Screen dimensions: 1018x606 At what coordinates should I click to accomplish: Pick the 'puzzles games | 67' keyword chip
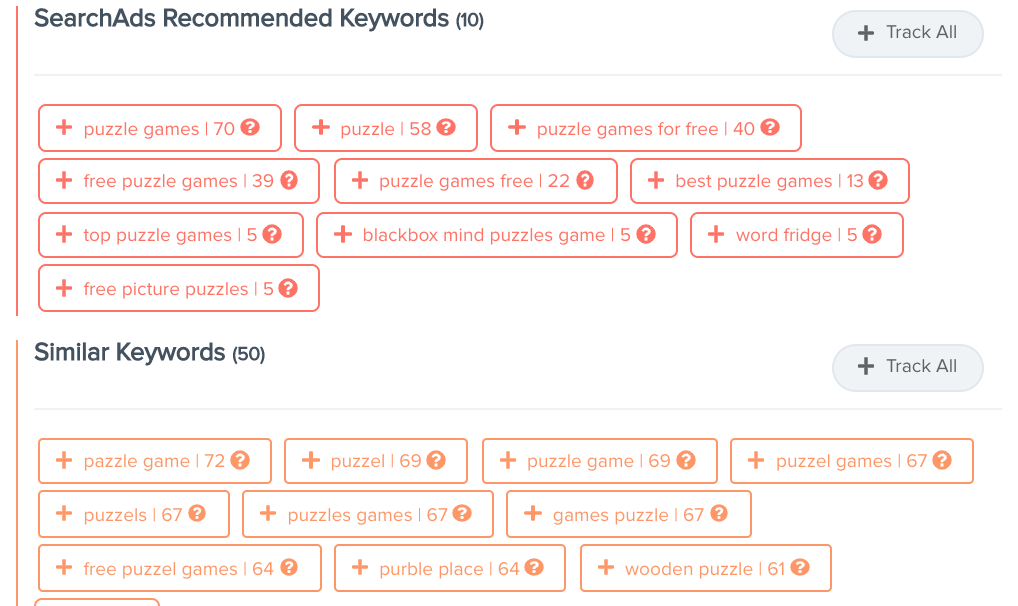pyautogui.click(x=367, y=515)
